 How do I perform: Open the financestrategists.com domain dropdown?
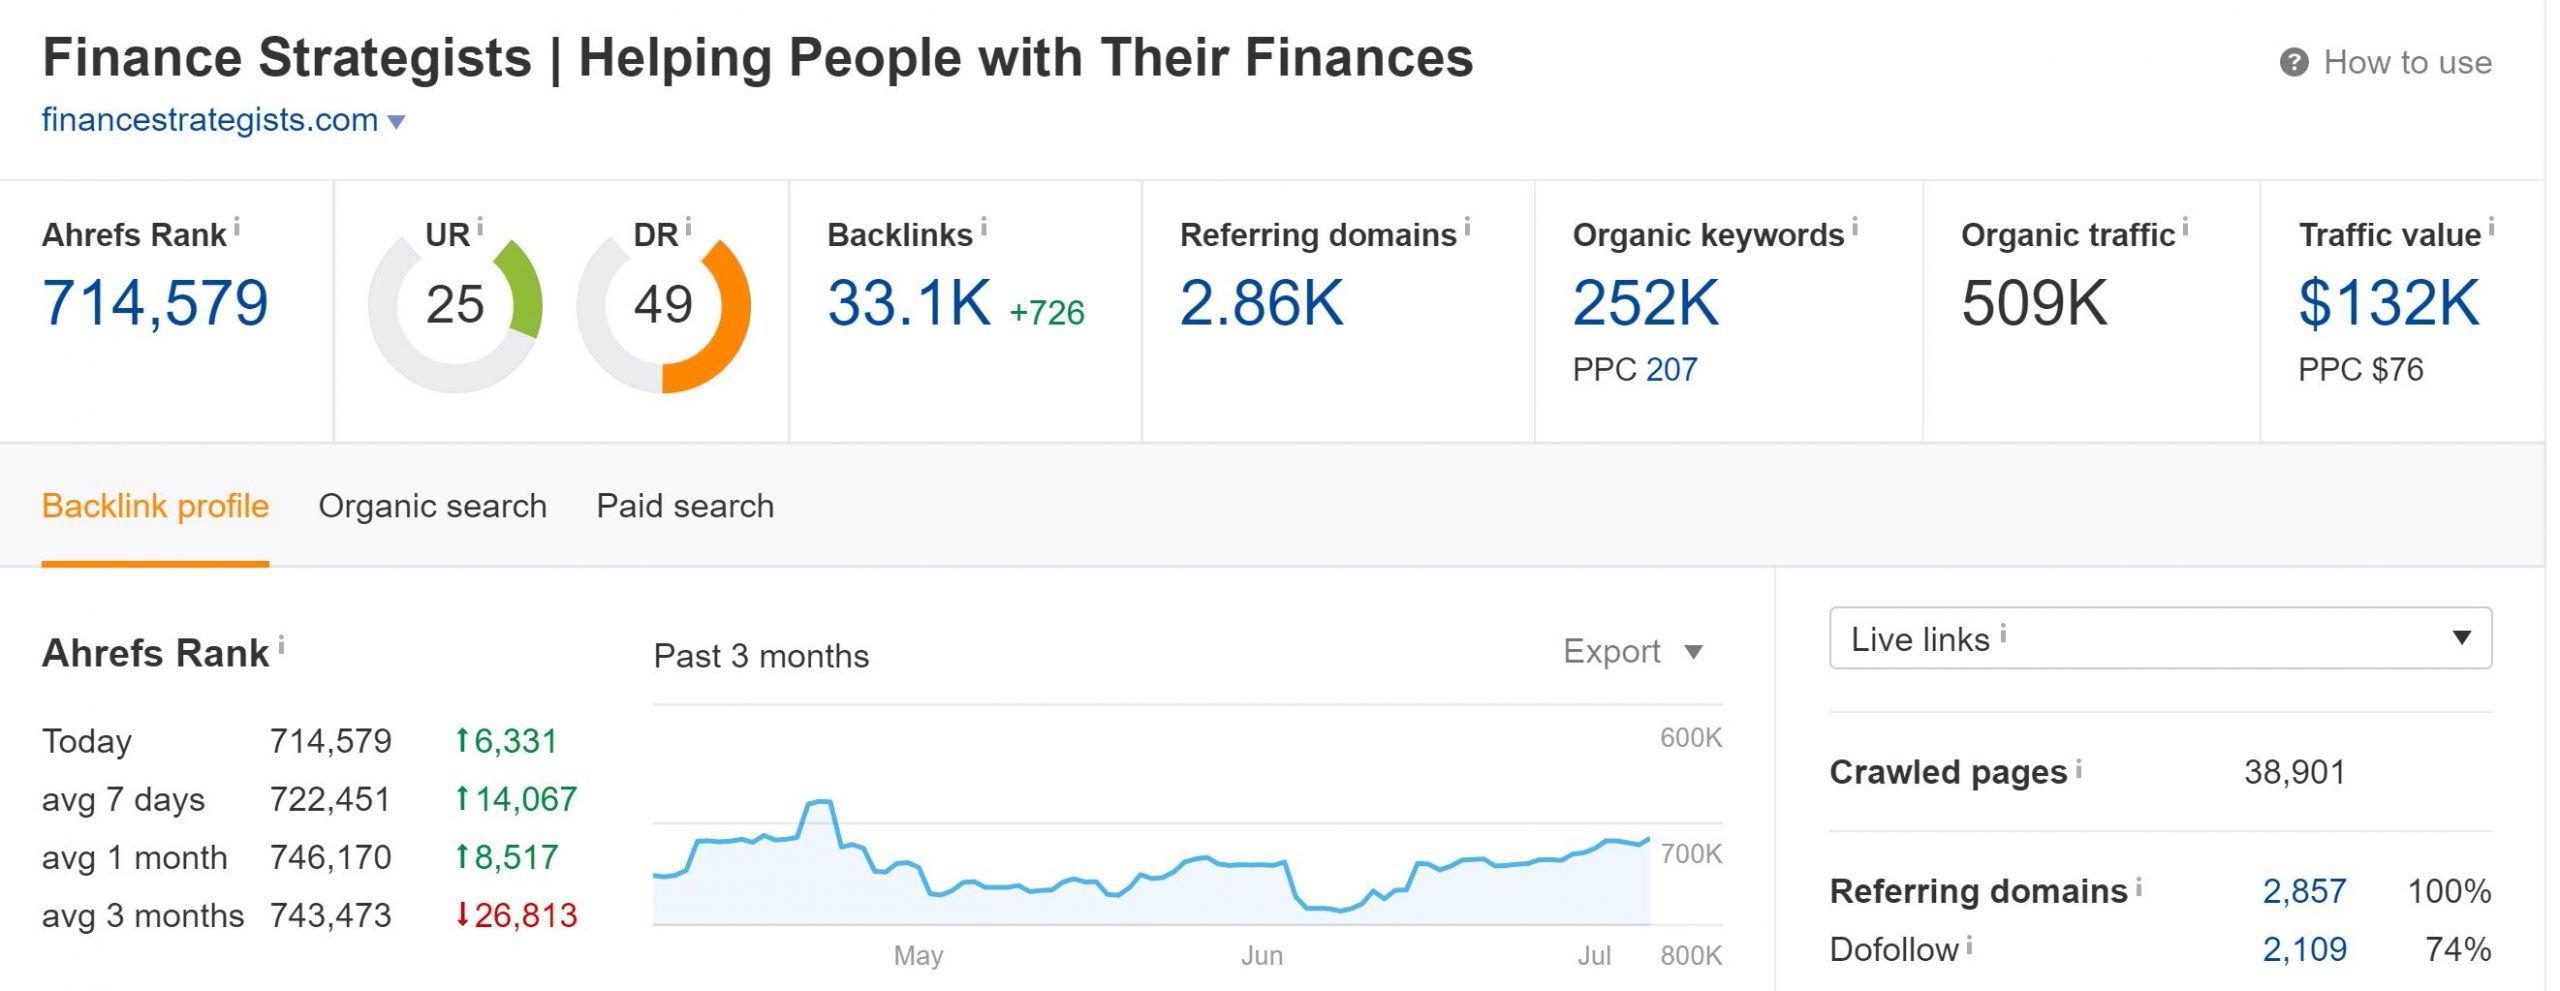pos(398,120)
